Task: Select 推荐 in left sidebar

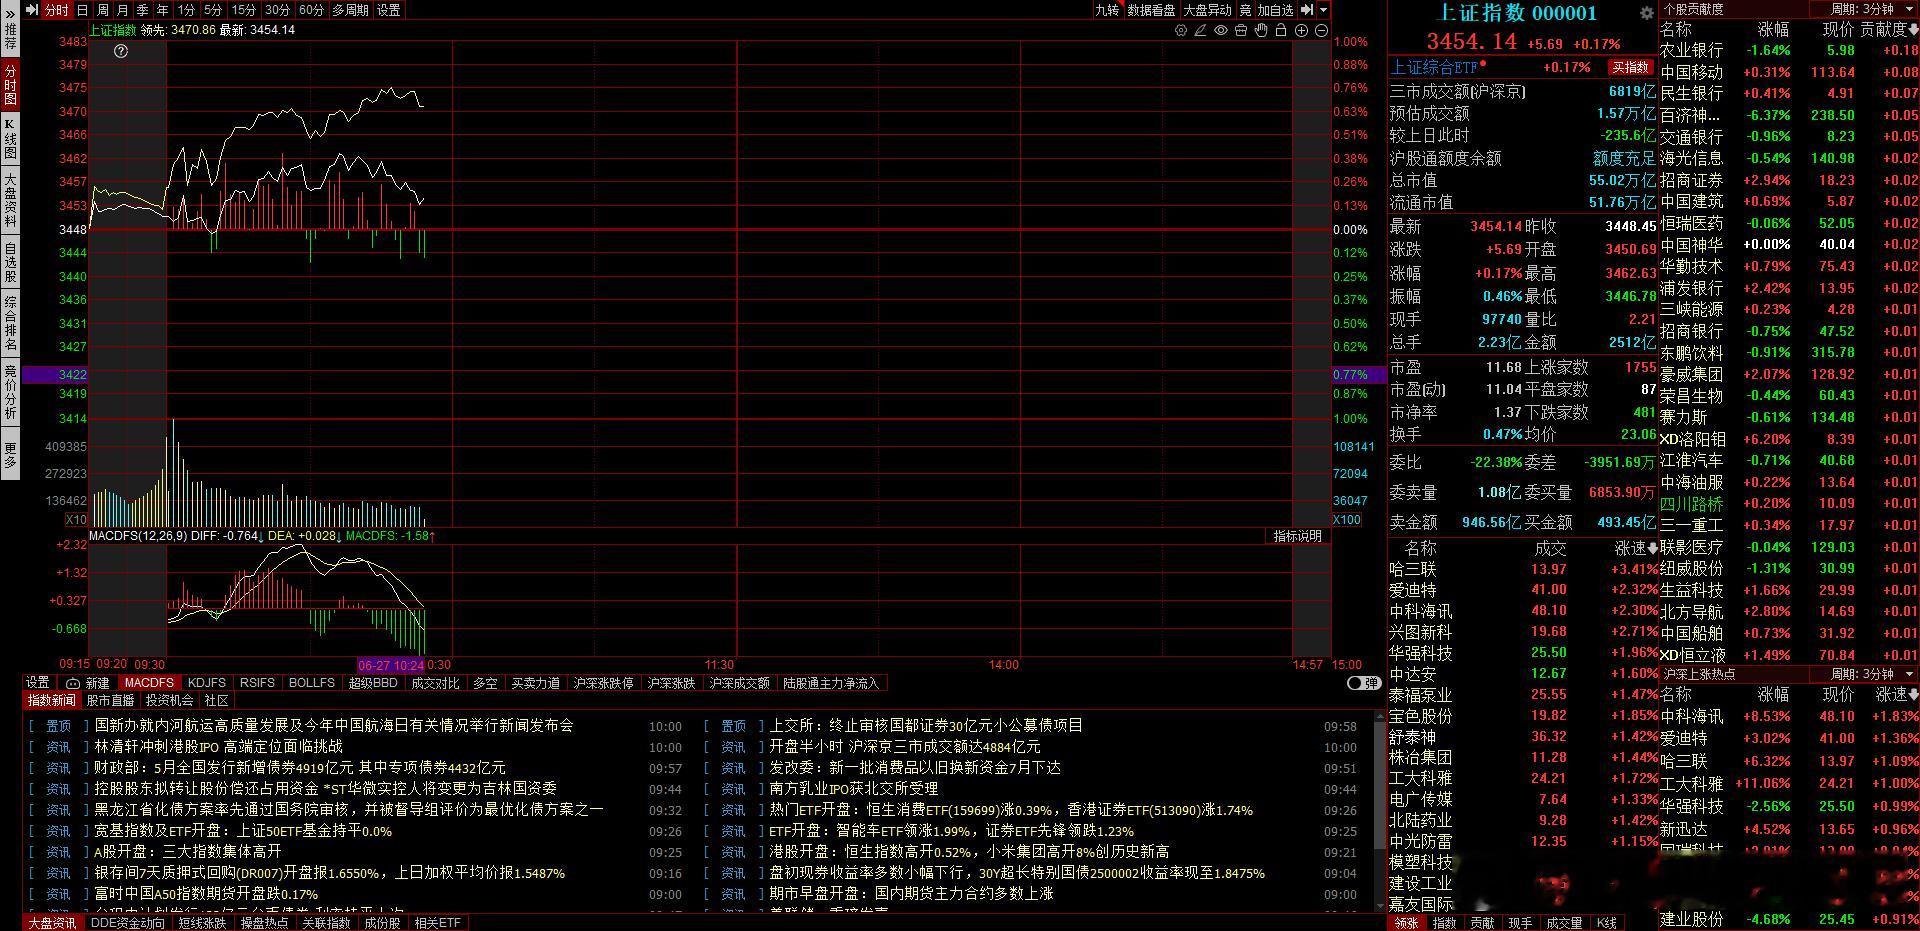Action: click(x=10, y=37)
